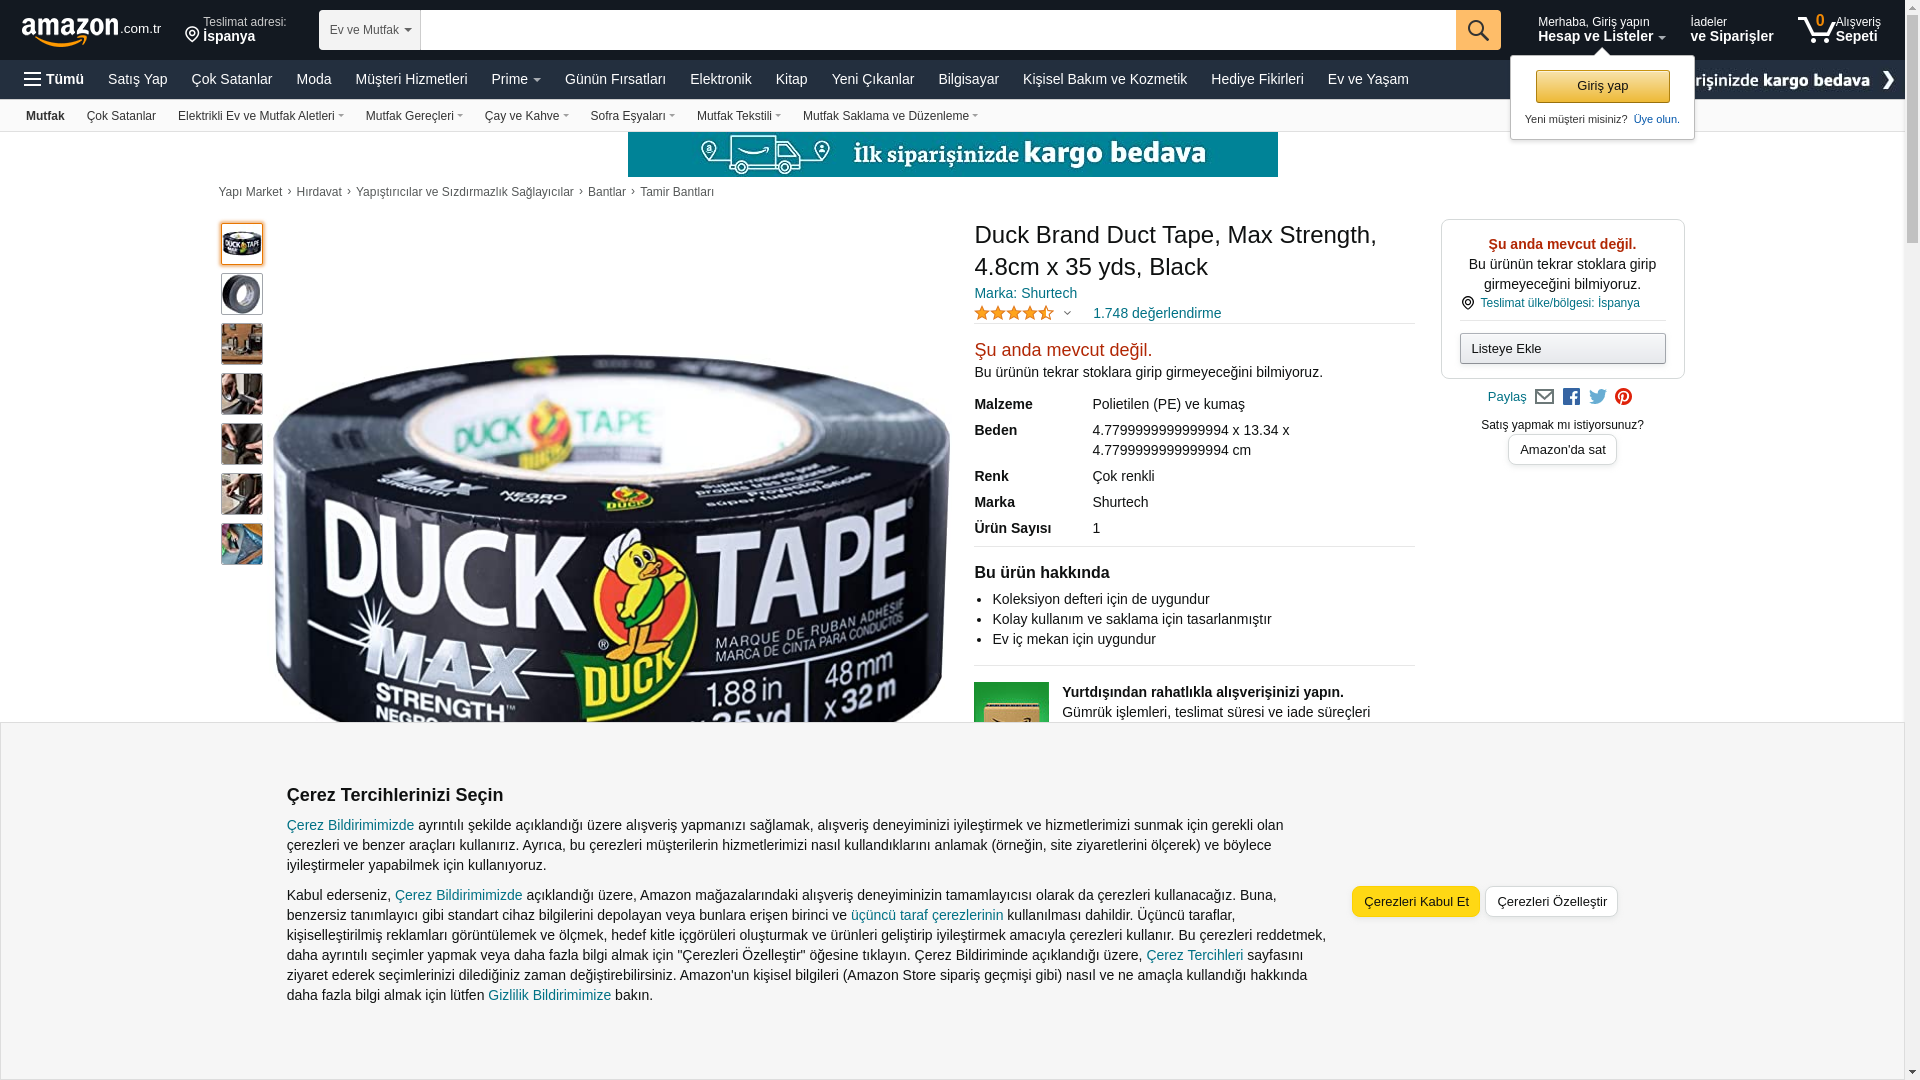Viewport: 1920px width, 1080px height.
Task: Add product with Listeye Ekle button
Action: click(x=1562, y=348)
